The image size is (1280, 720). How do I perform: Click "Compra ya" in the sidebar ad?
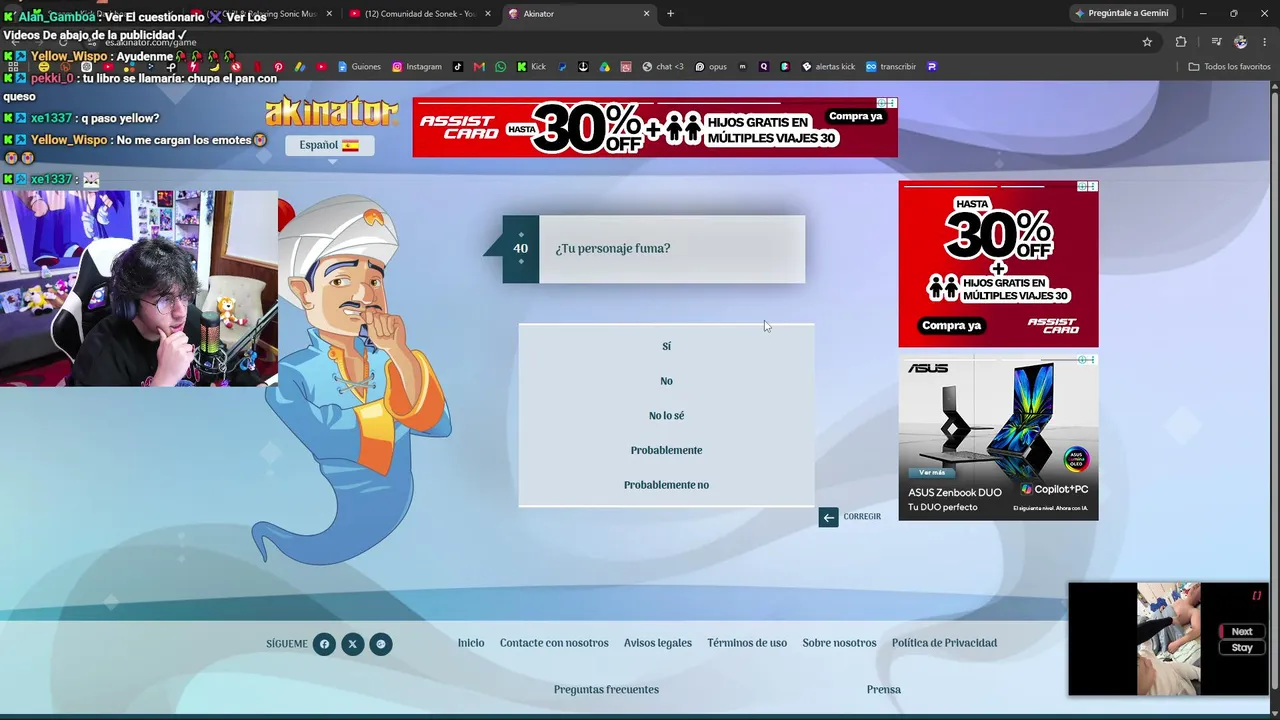point(952,325)
